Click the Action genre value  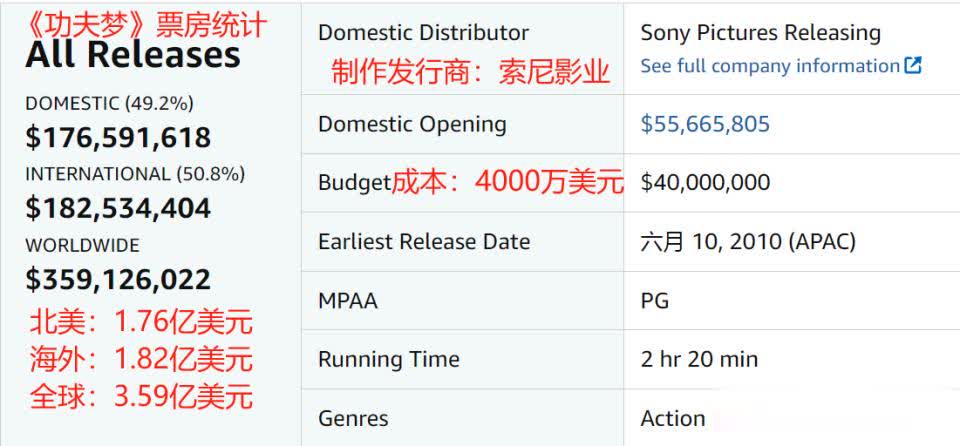coord(673,418)
